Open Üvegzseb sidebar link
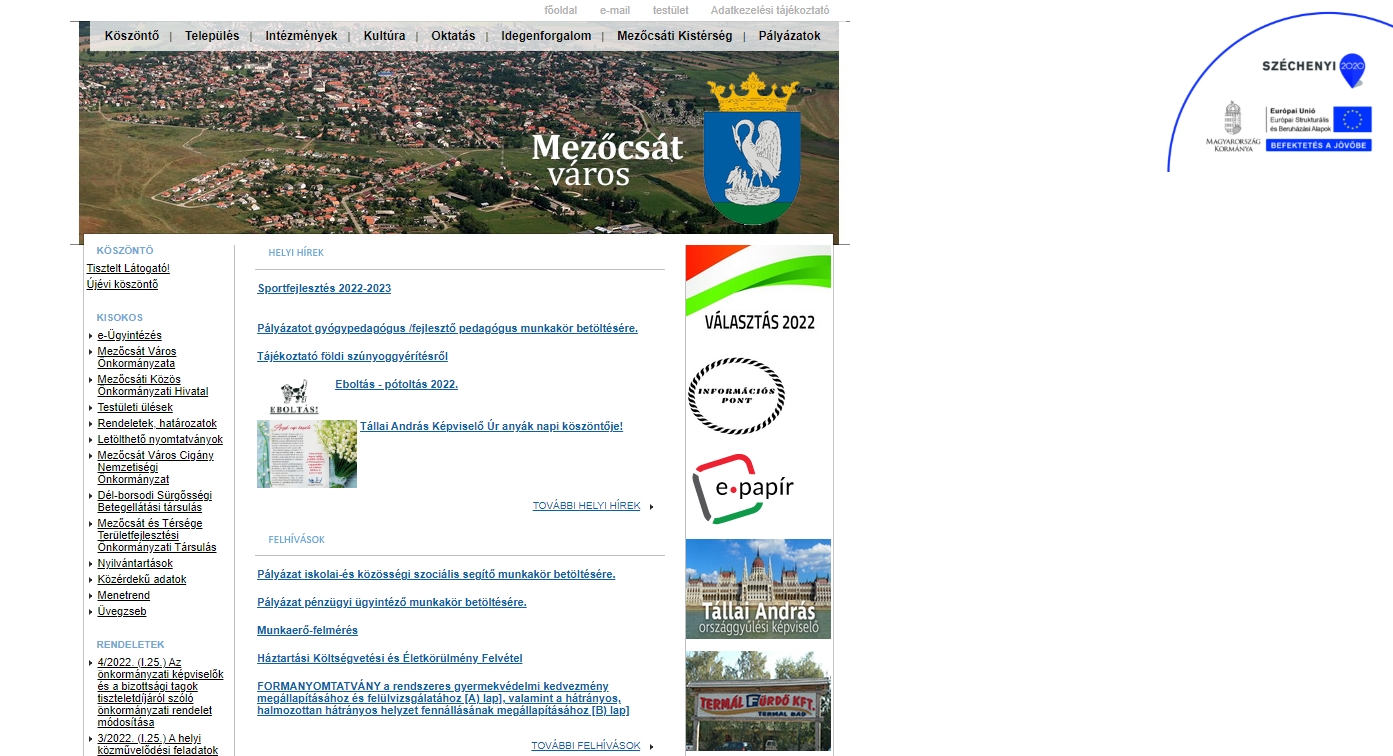 click(122, 612)
